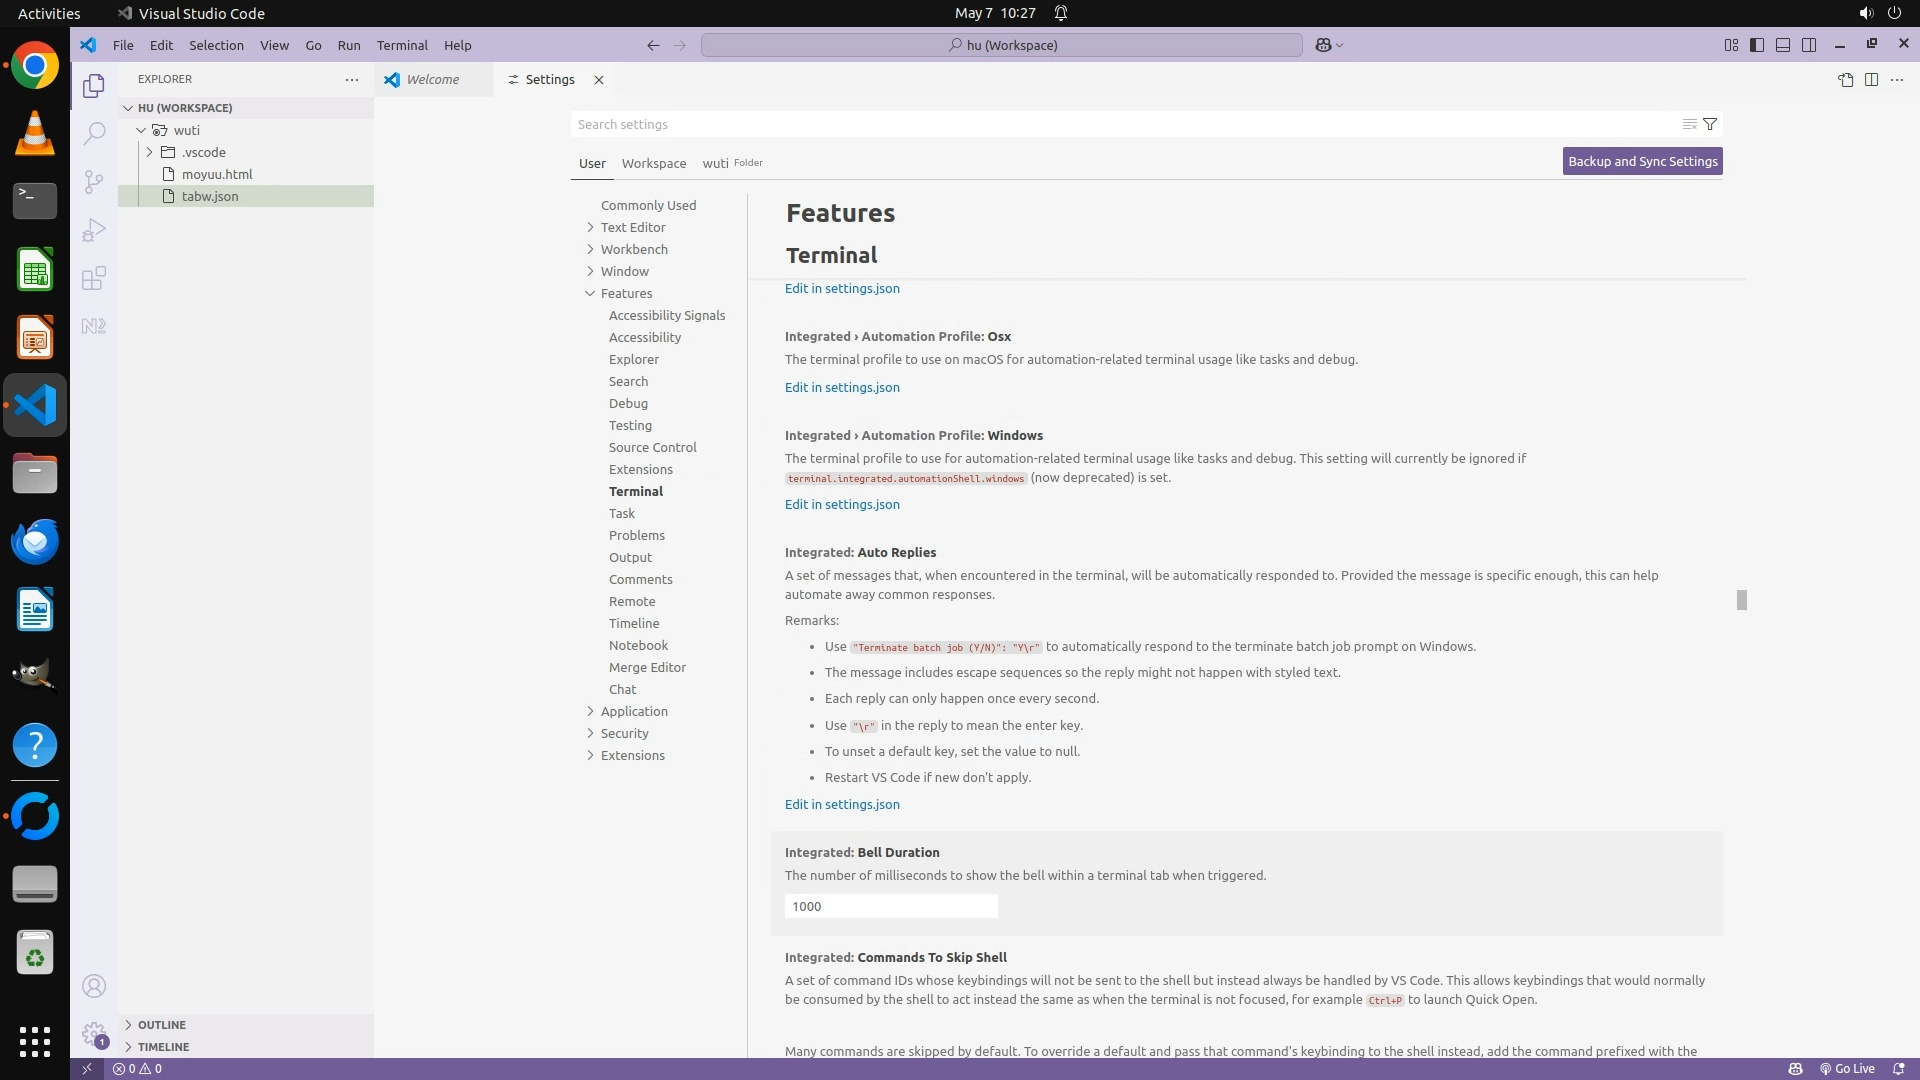Image resolution: width=1920 pixels, height=1080 pixels.
Task: Open Source Control view icon
Action: (x=93, y=181)
